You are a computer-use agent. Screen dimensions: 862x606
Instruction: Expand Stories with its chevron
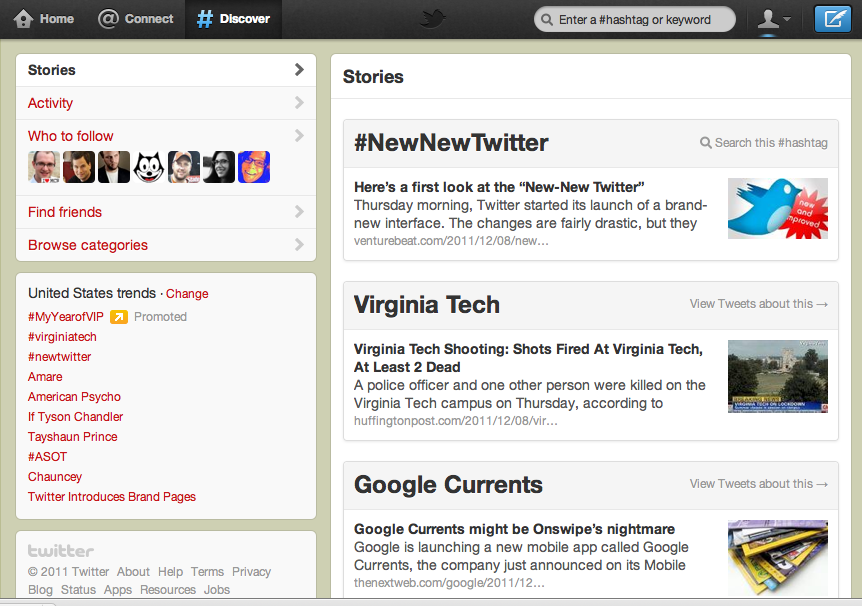pos(299,70)
